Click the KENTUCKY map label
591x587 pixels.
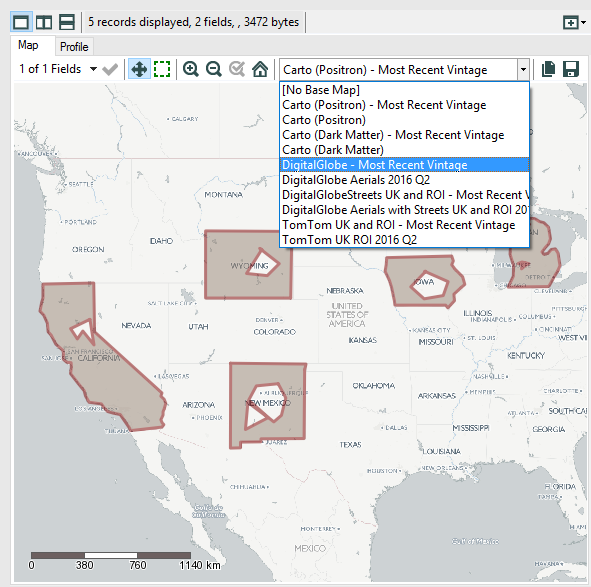tap(526, 356)
